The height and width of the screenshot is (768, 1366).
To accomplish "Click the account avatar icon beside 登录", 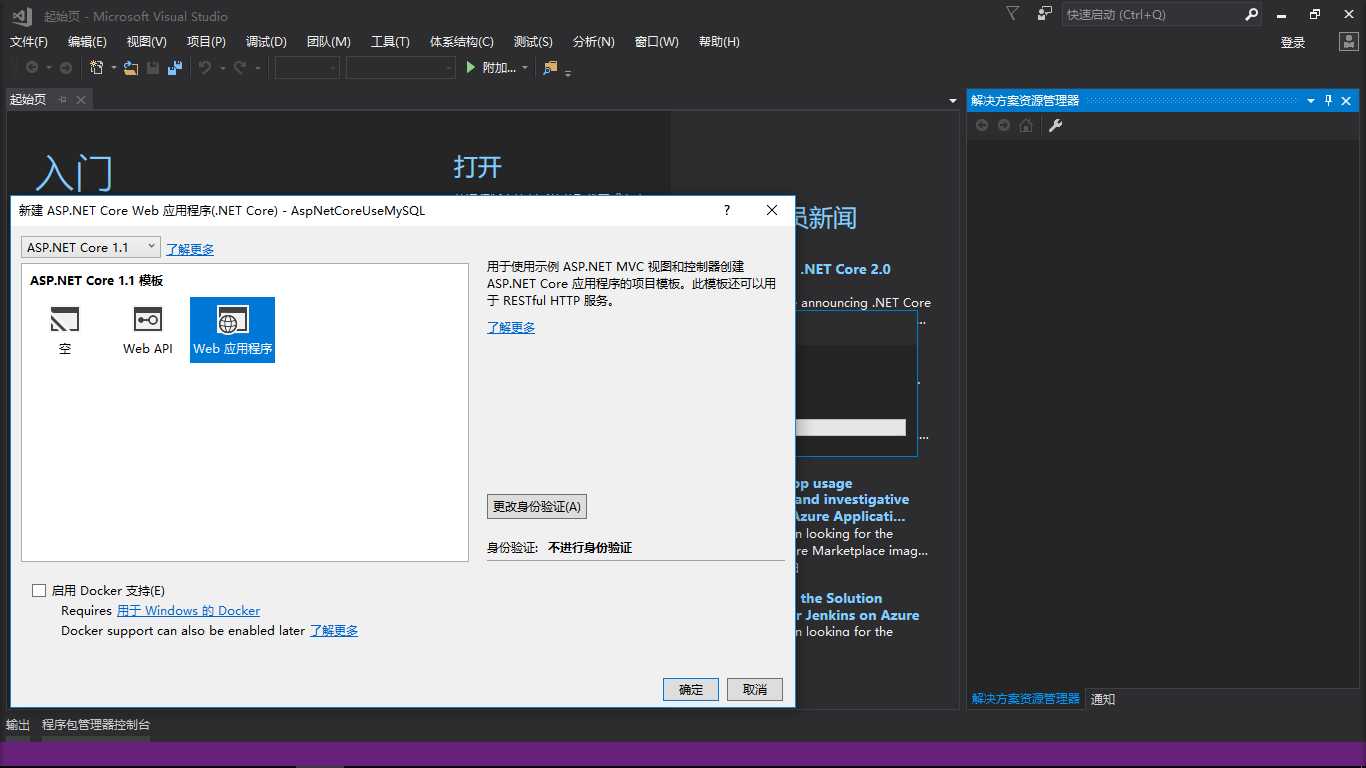I will 1349,42.
